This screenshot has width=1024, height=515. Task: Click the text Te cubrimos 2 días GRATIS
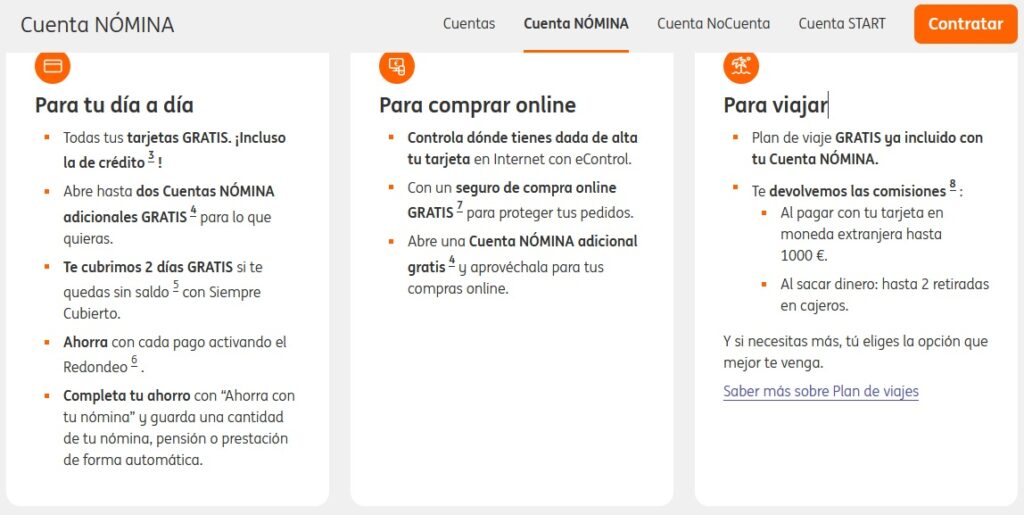click(x=148, y=267)
